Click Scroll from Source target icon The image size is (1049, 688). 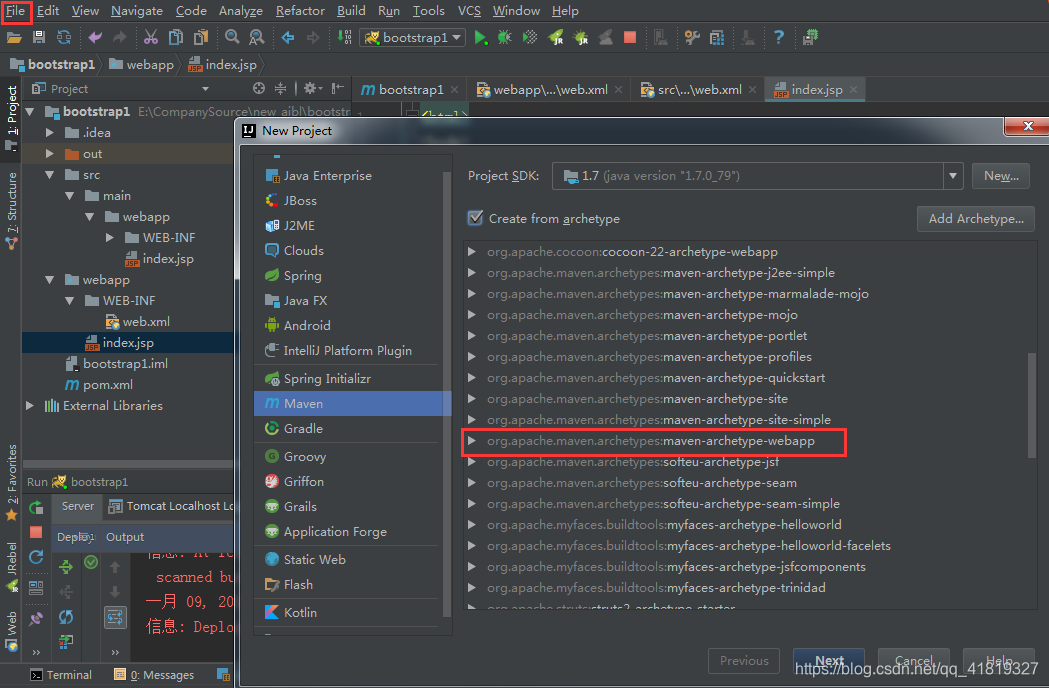[x=259, y=88]
